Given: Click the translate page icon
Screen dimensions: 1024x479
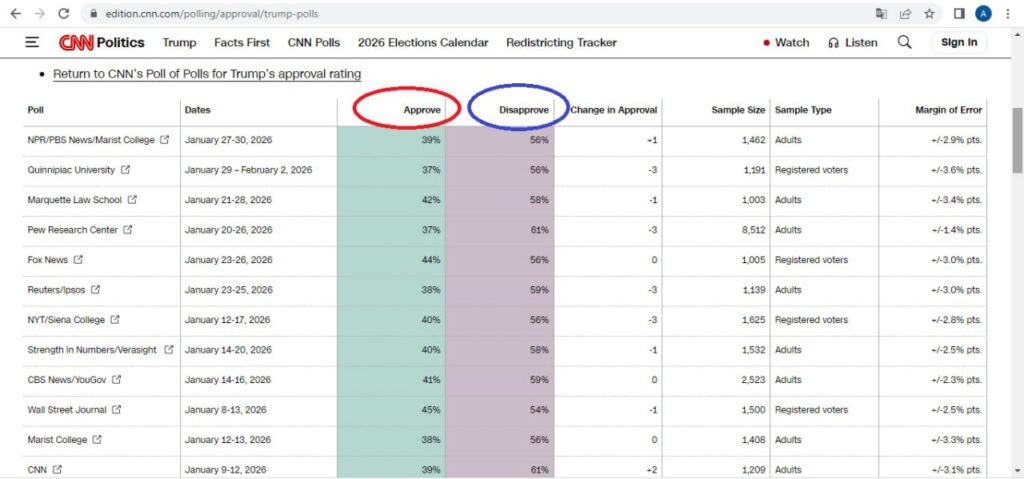Looking at the screenshot, I should [881, 14].
